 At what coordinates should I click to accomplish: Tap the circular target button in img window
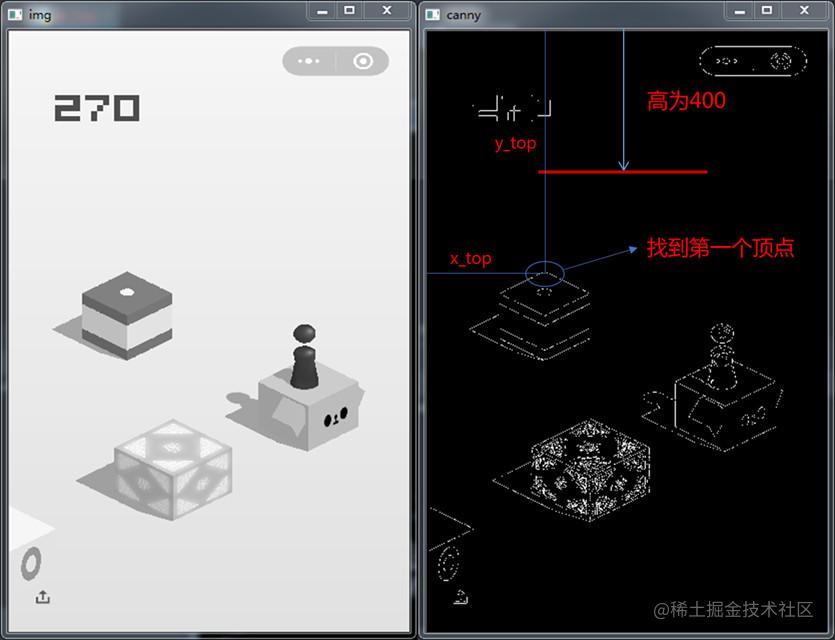[363, 61]
